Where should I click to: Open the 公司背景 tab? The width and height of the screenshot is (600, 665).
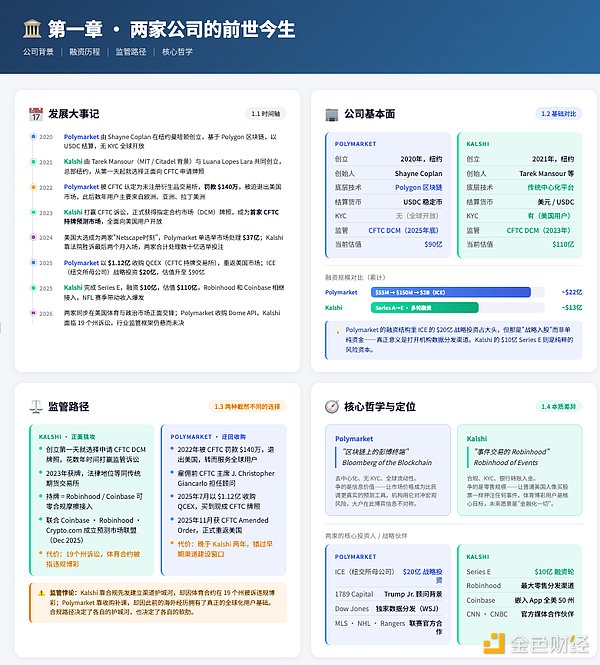coord(39,51)
